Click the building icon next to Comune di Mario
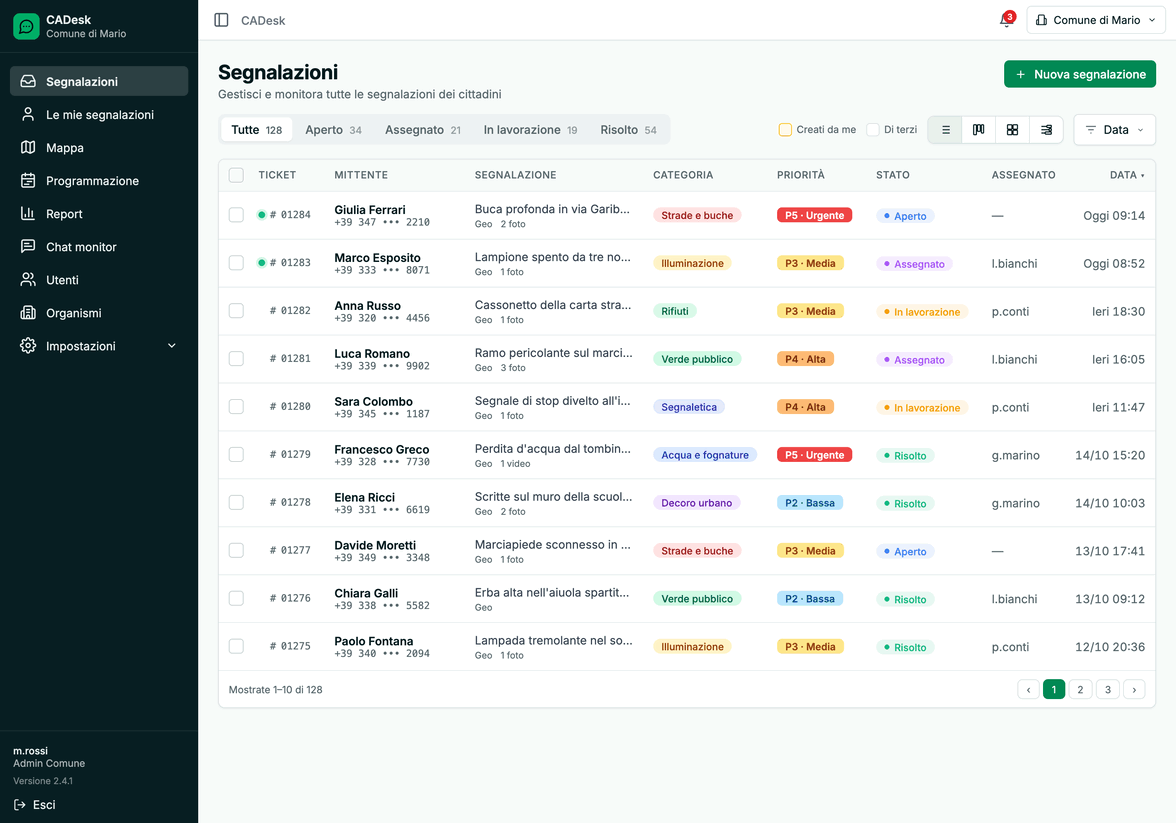This screenshot has height=823, width=1176. tap(1042, 20)
